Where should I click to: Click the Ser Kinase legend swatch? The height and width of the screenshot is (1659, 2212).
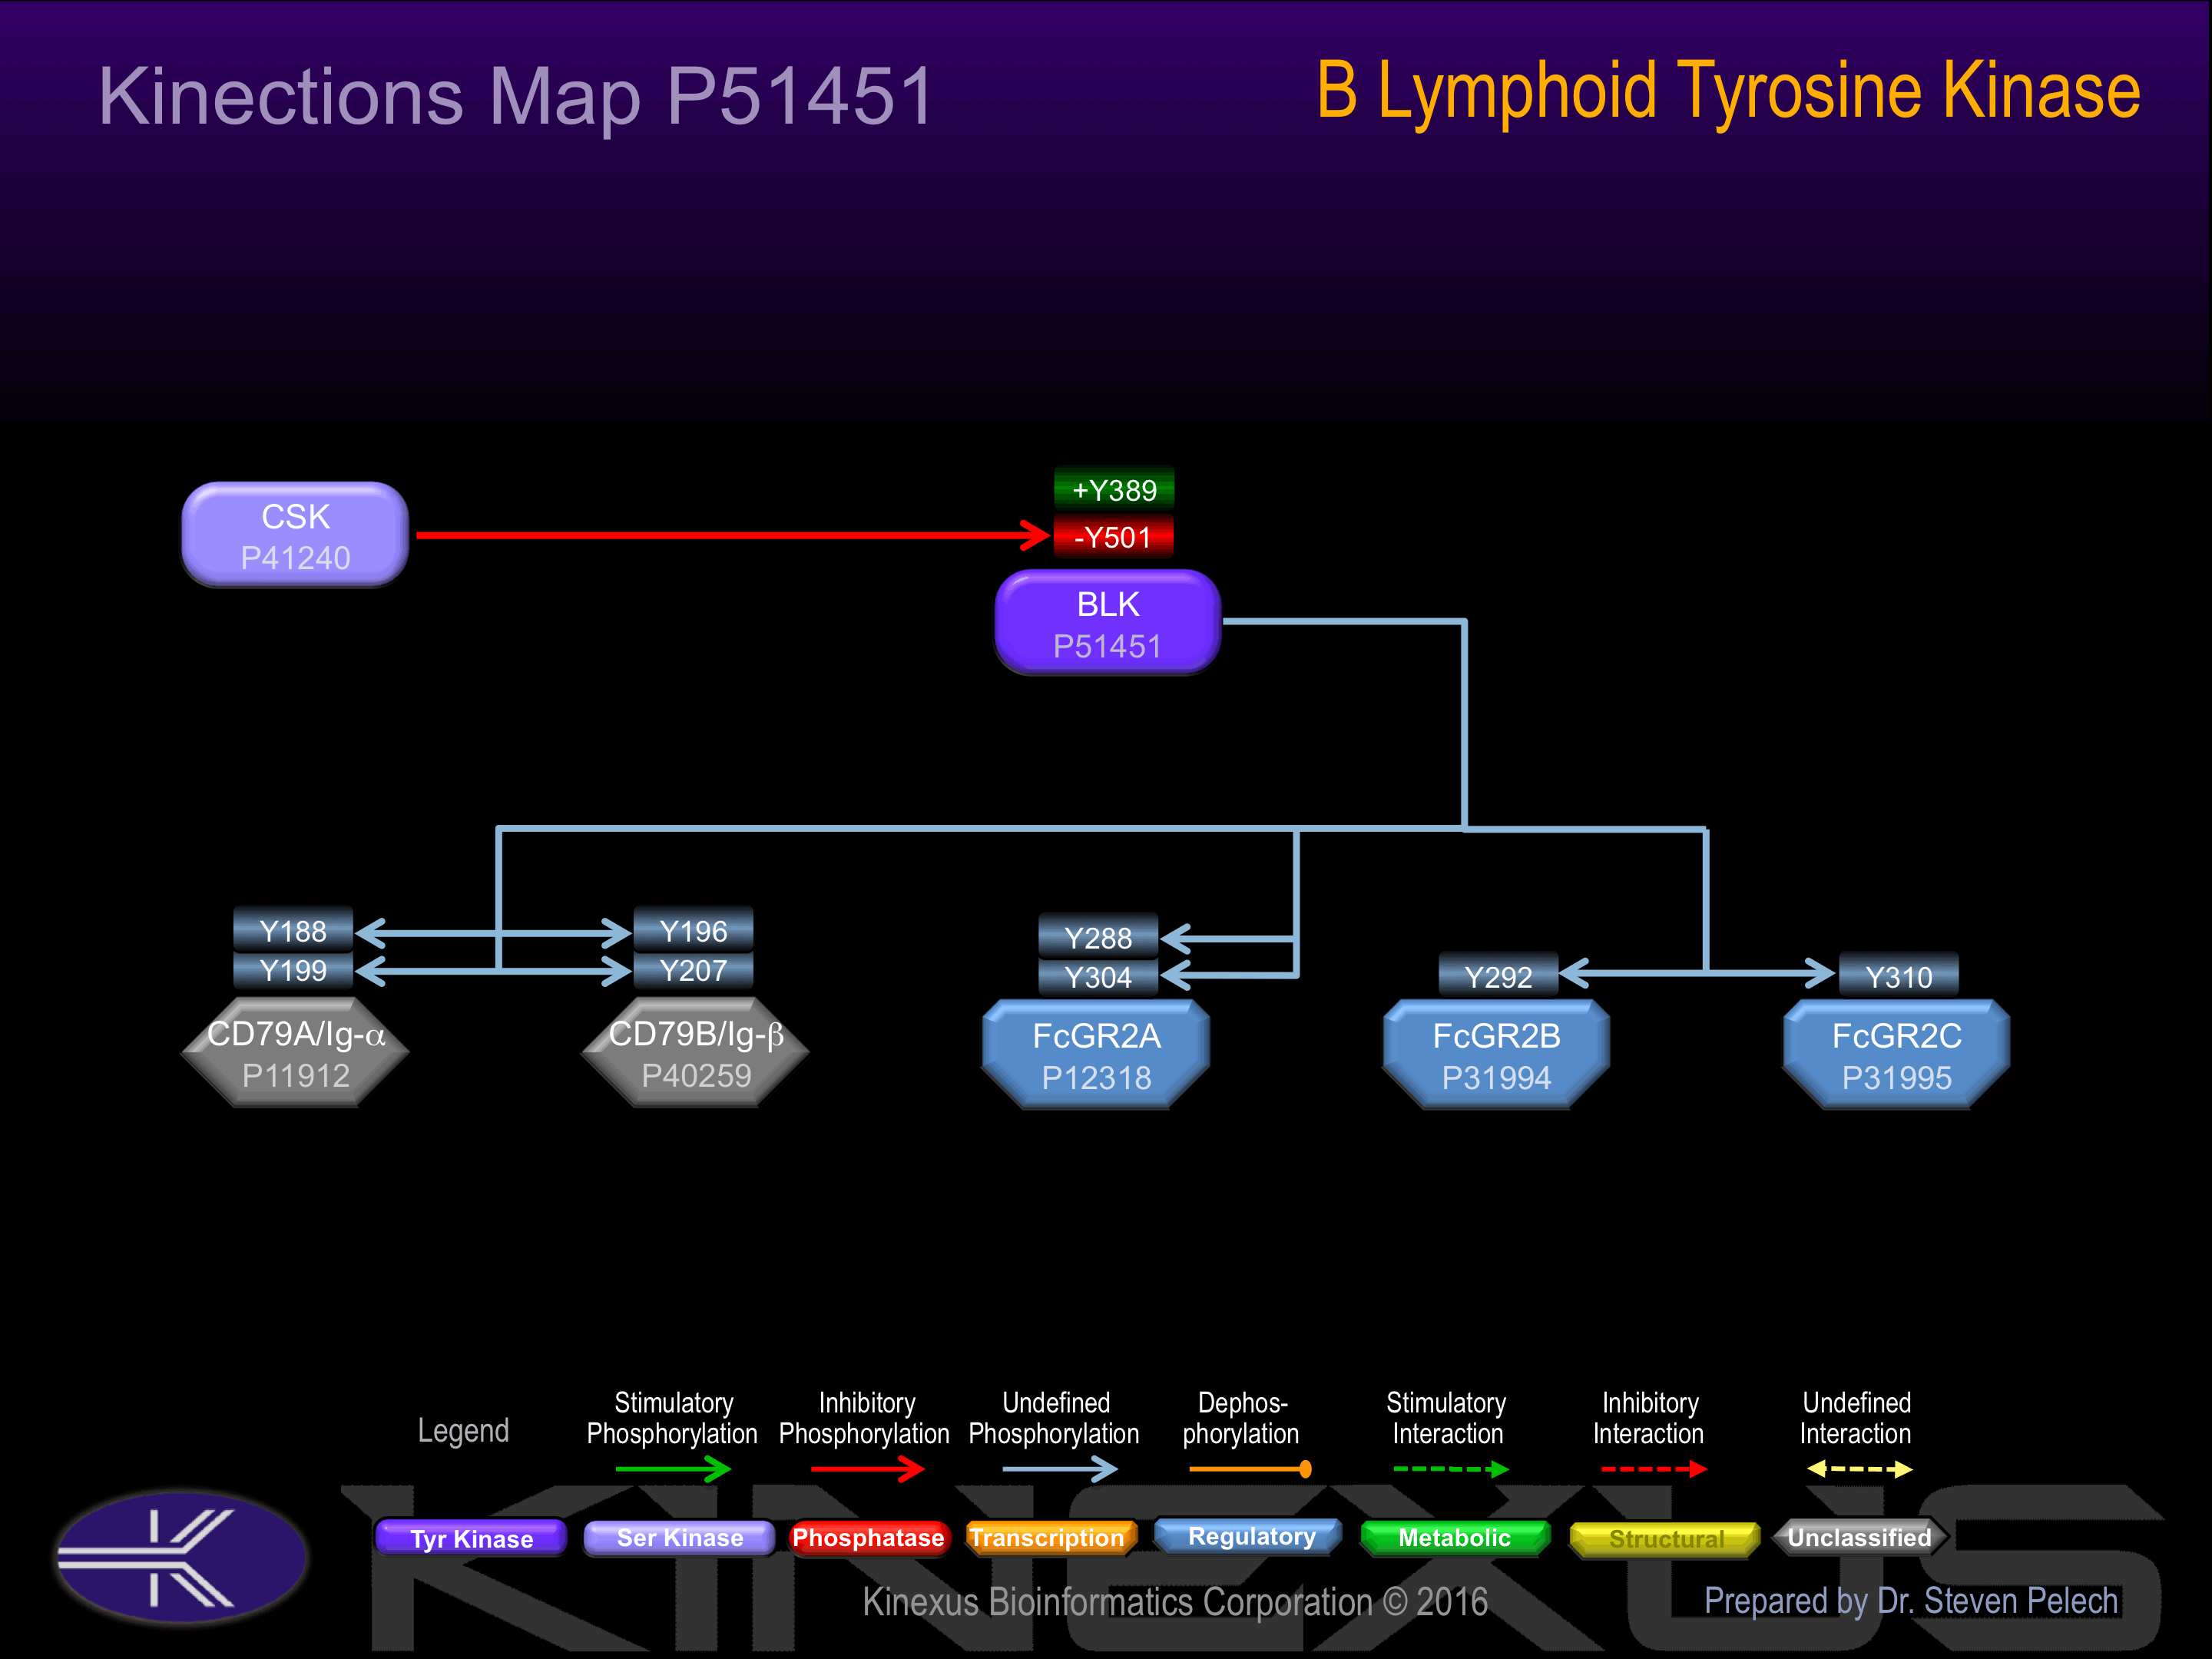pos(679,1538)
